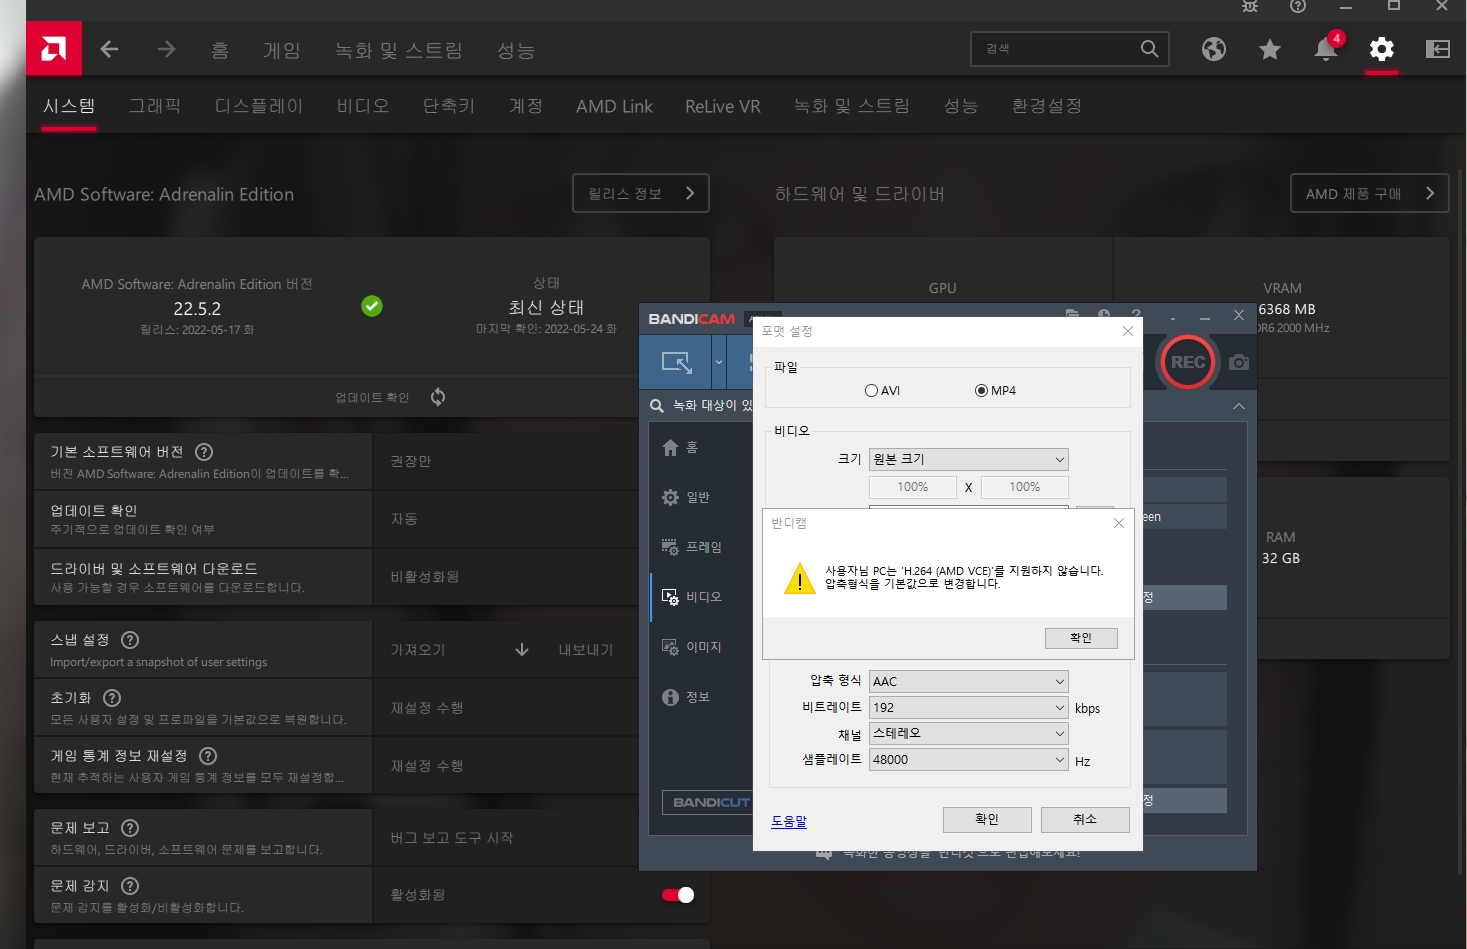Click the 가져오기 download arrow icon
The width and height of the screenshot is (1467, 949).
pos(522,650)
